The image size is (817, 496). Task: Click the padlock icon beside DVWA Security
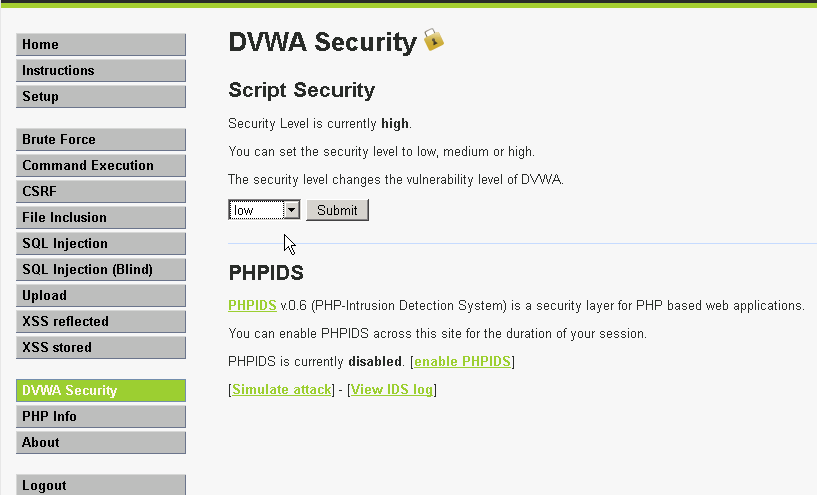[x=433, y=40]
